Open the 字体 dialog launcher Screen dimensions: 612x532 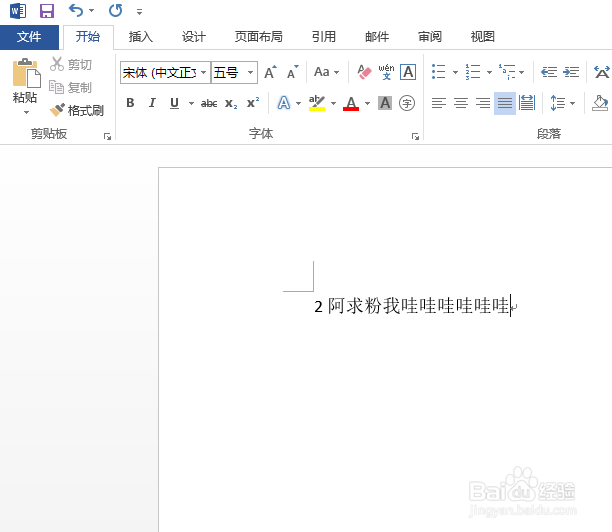(415, 136)
